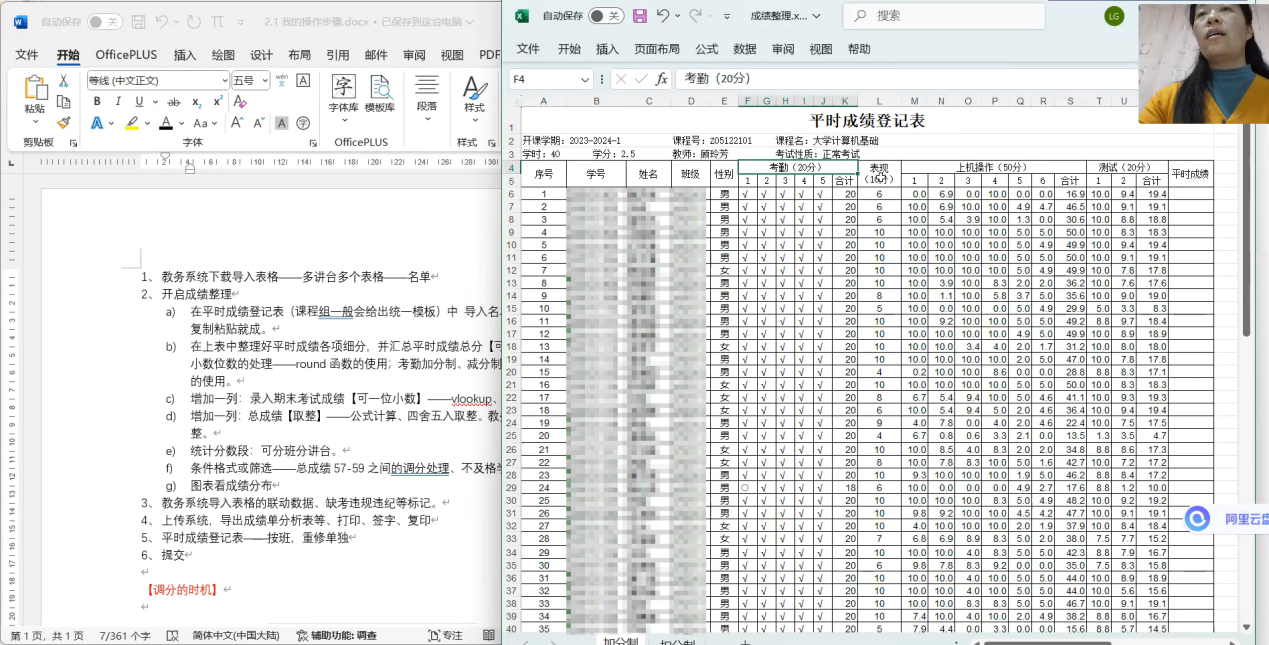Toggle Excel's 自动保存 AutoSave switch
This screenshot has height=645, width=1269.
[605, 16]
